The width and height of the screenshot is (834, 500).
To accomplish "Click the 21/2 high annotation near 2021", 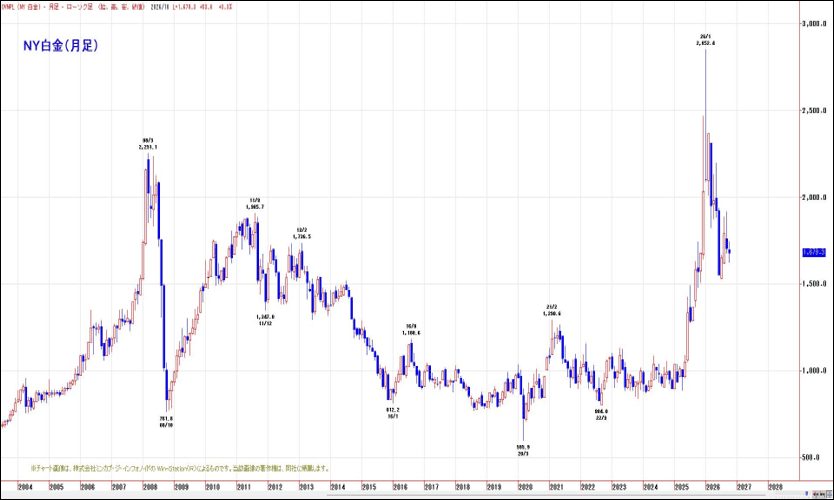I will coord(552,310).
